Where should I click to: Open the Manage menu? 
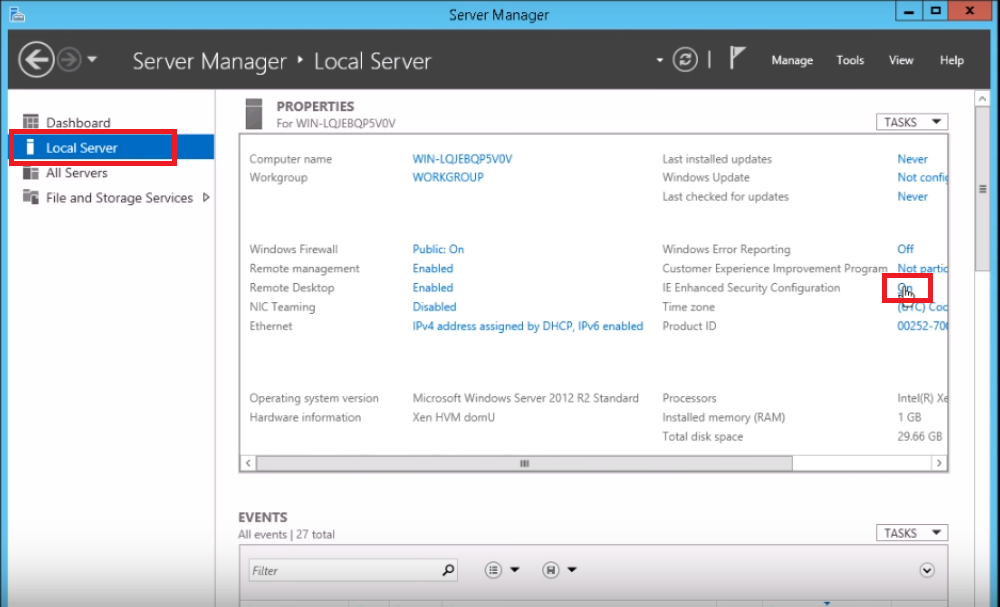click(792, 60)
